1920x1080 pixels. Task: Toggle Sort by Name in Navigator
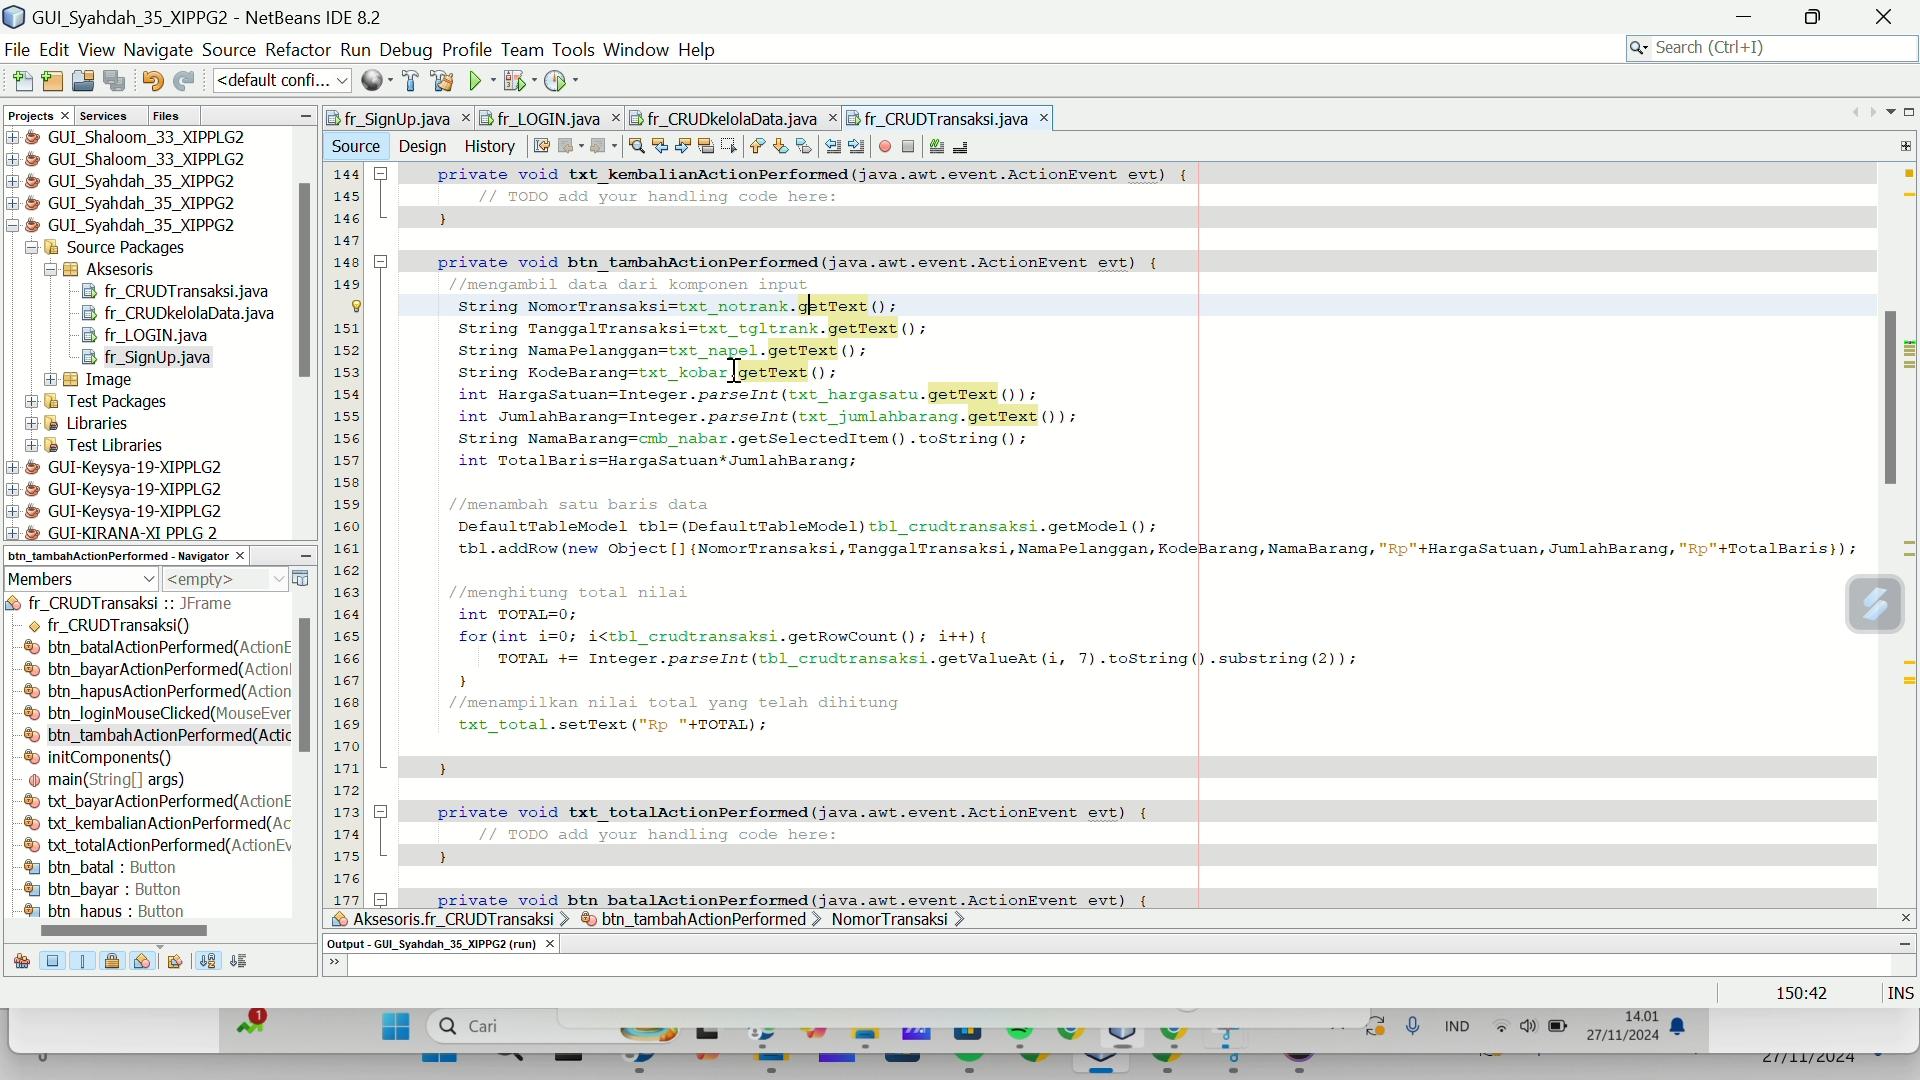tap(208, 962)
